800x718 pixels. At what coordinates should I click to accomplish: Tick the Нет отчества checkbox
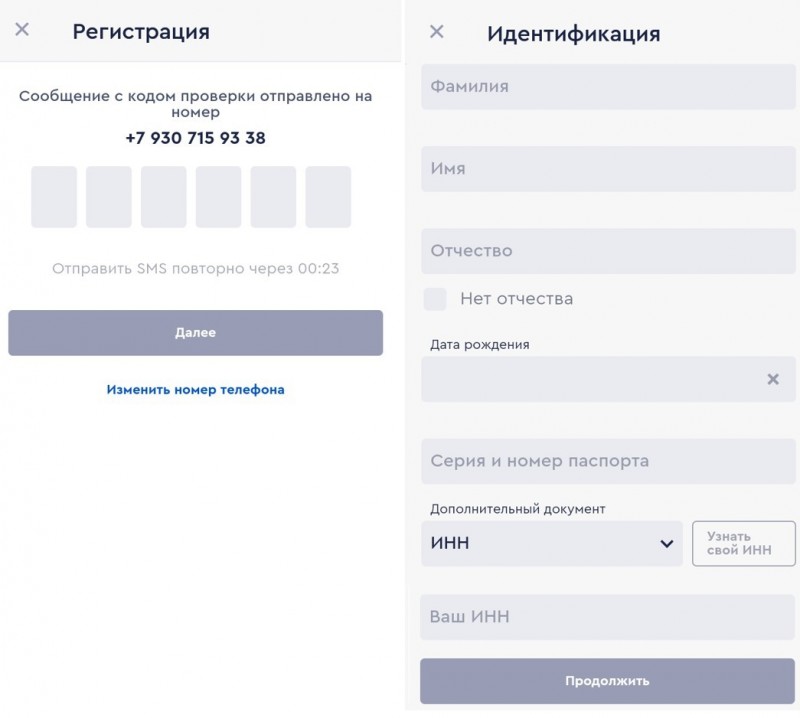coord(435,299)
